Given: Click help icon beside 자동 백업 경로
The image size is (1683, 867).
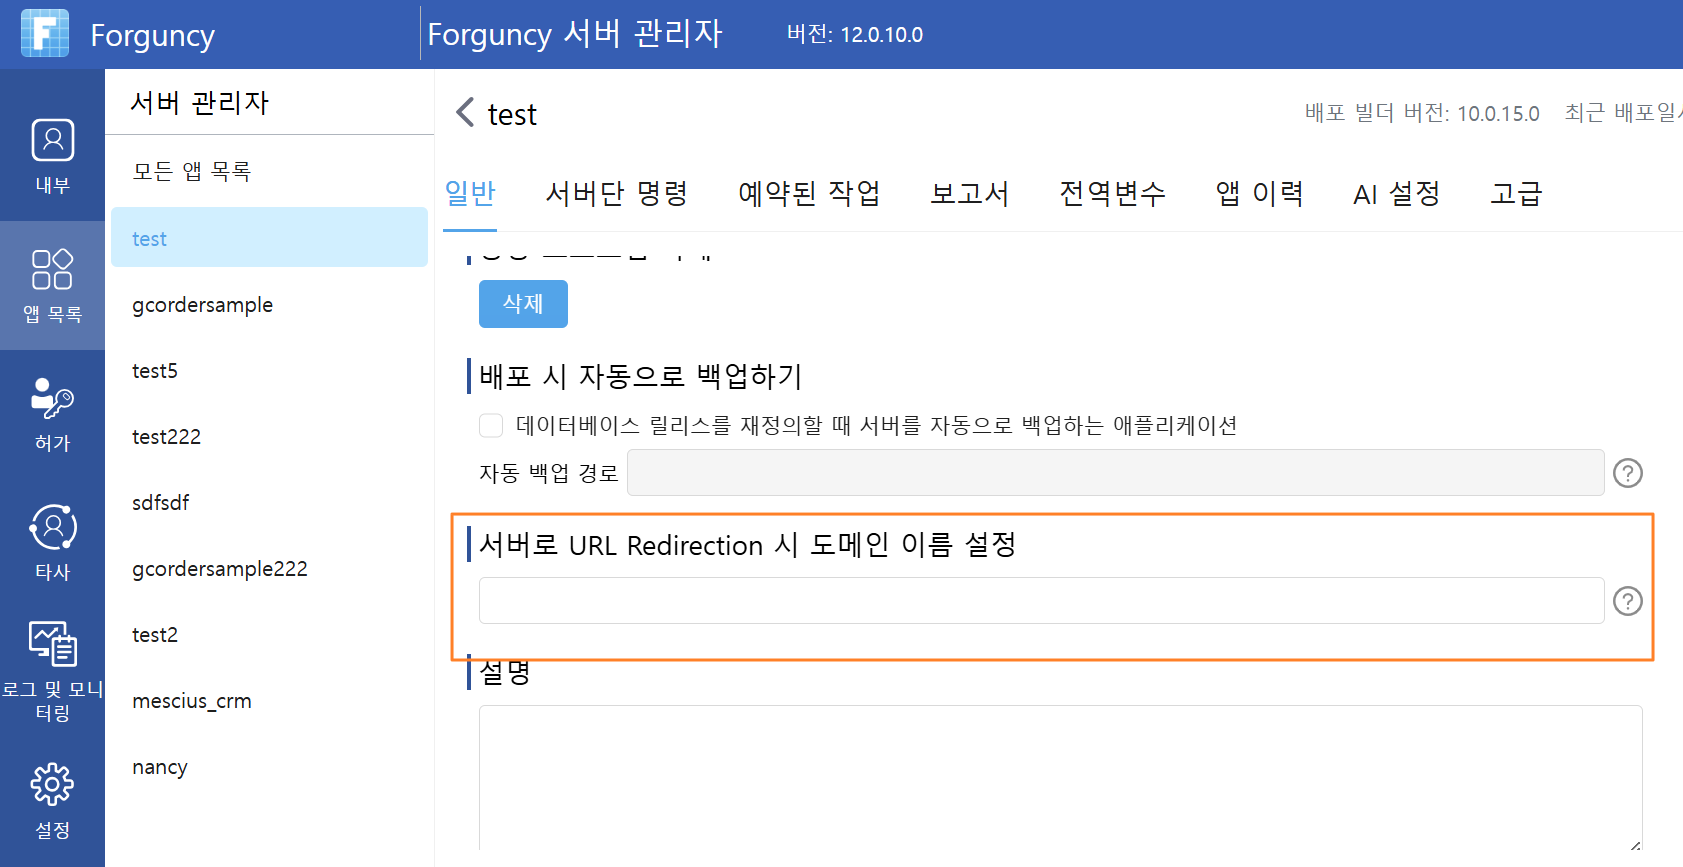Looking at the screenshot, I should coord(1628,473).
